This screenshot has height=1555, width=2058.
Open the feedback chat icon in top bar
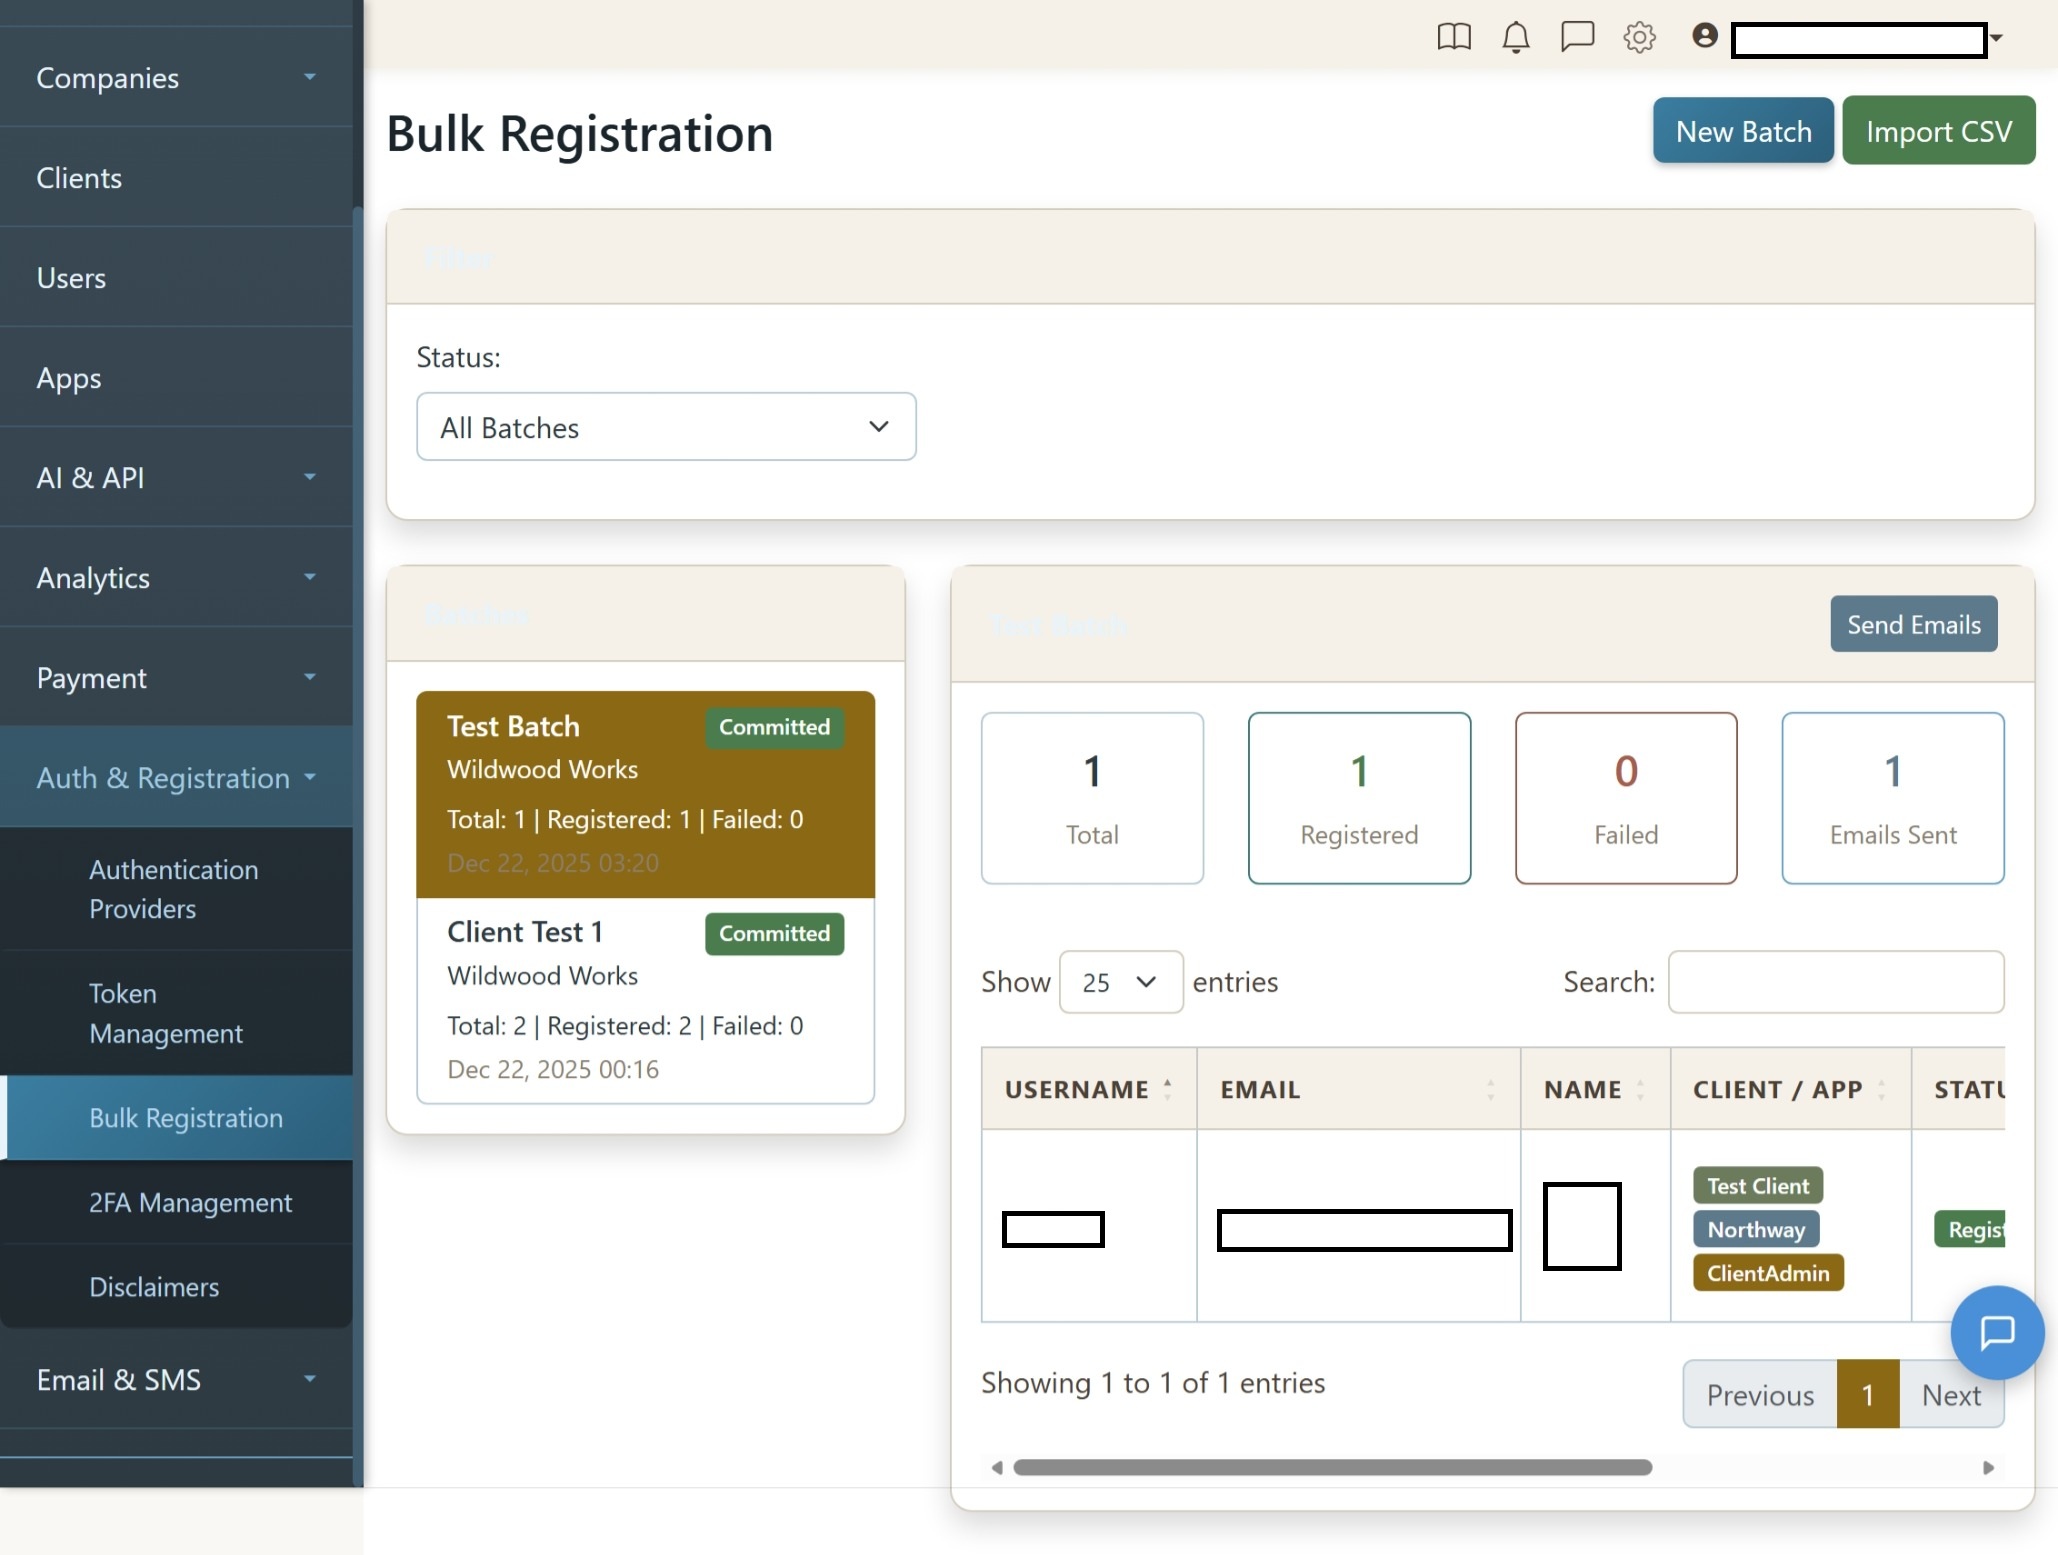pyautogui.click(x=1577, y=37)
